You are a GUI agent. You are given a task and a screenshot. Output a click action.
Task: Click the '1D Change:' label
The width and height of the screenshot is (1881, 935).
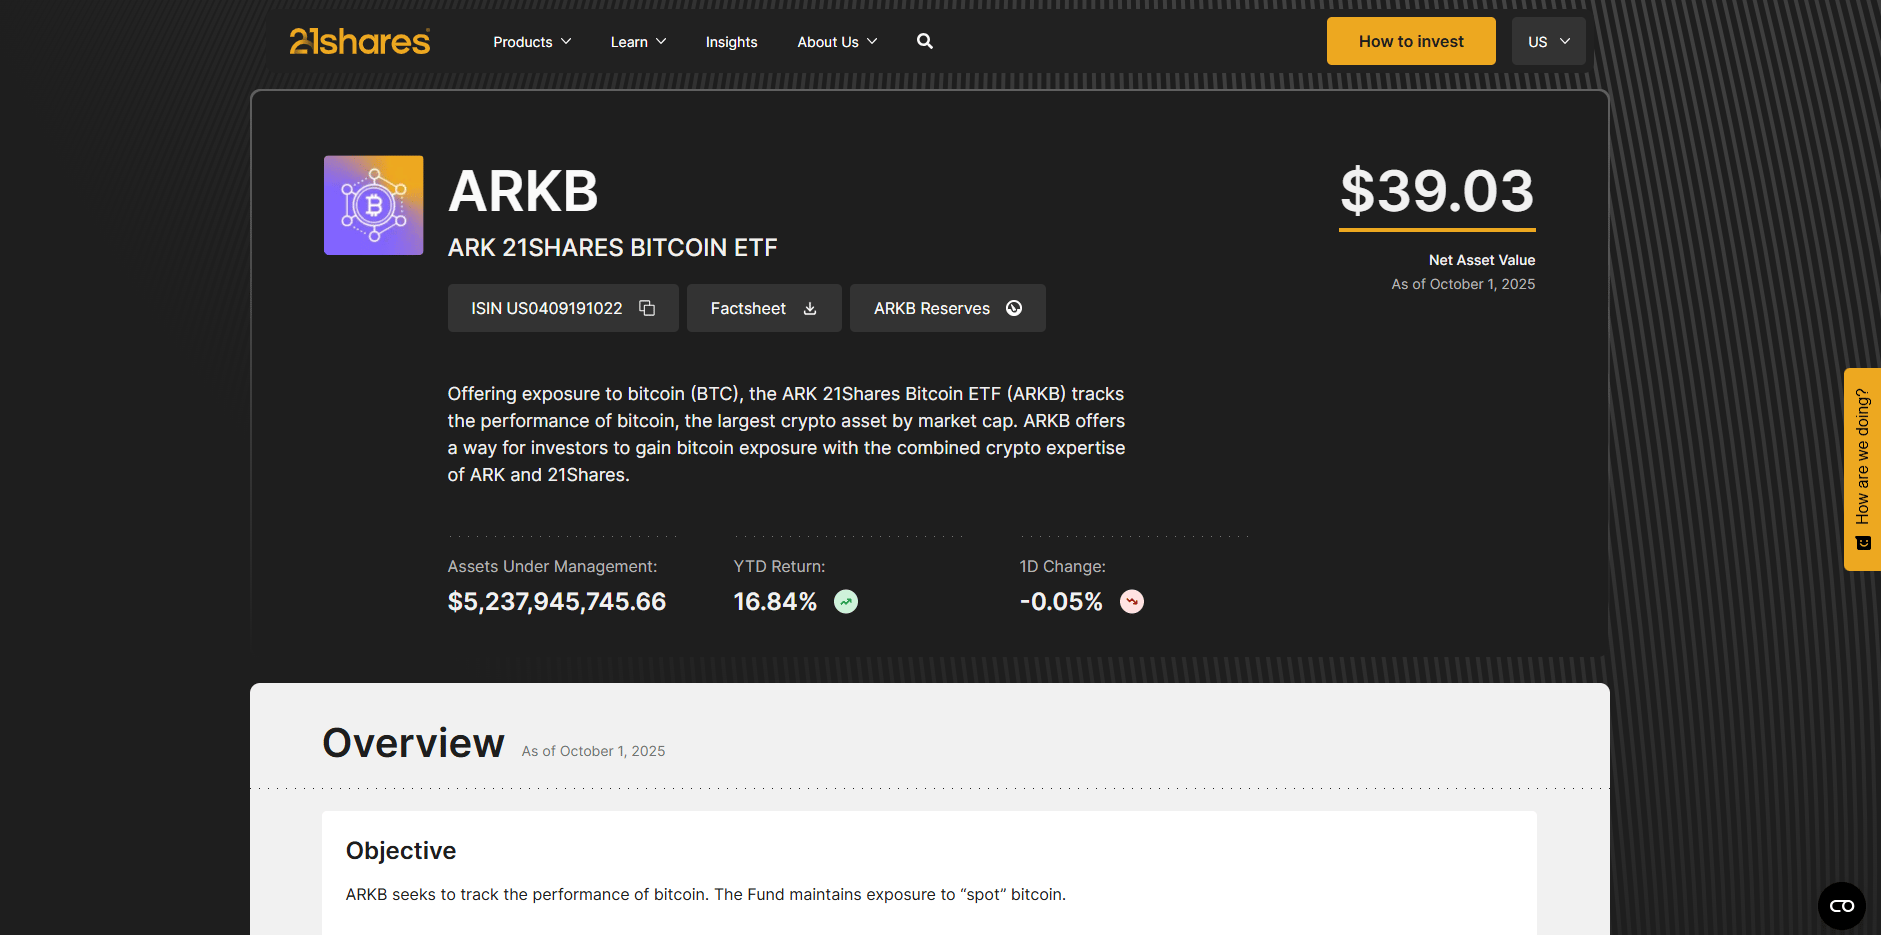click(1062, 566)
